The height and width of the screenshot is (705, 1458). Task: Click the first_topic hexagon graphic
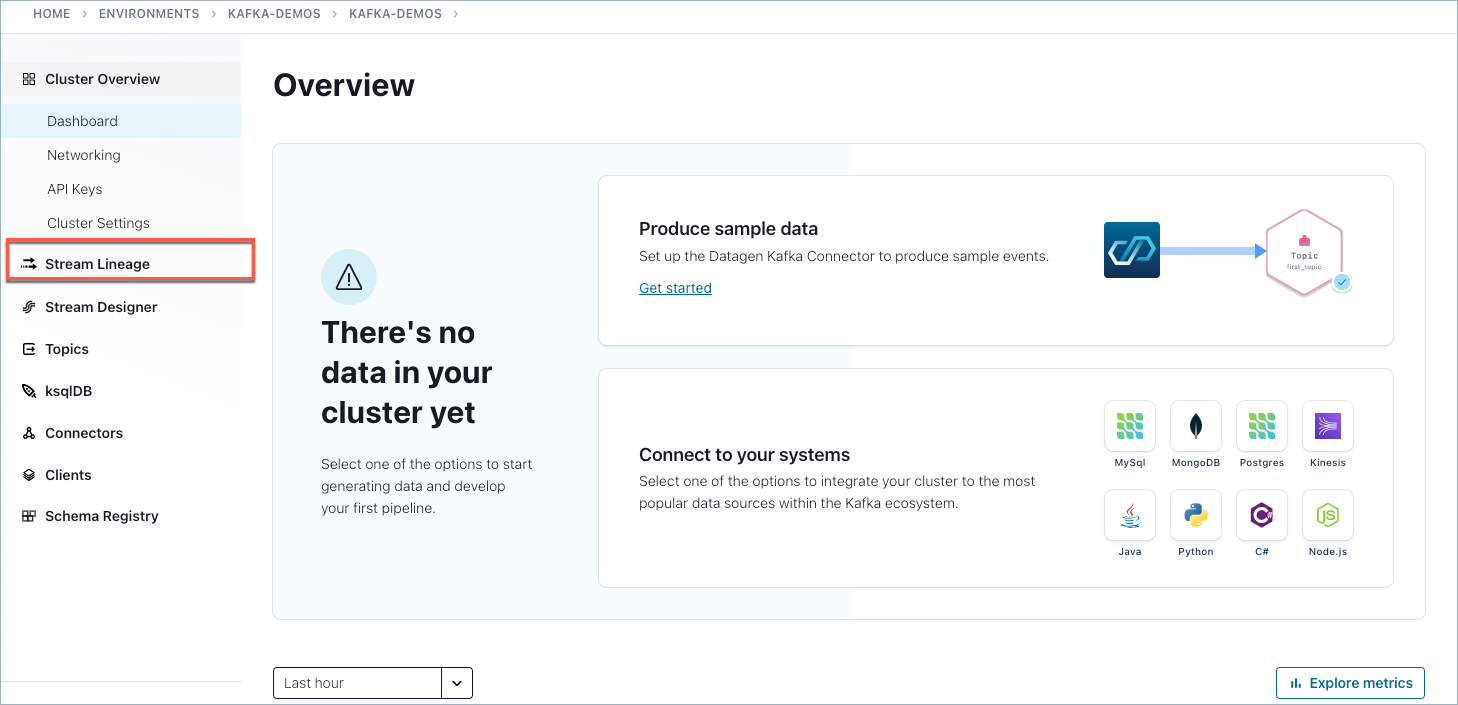1304,252
